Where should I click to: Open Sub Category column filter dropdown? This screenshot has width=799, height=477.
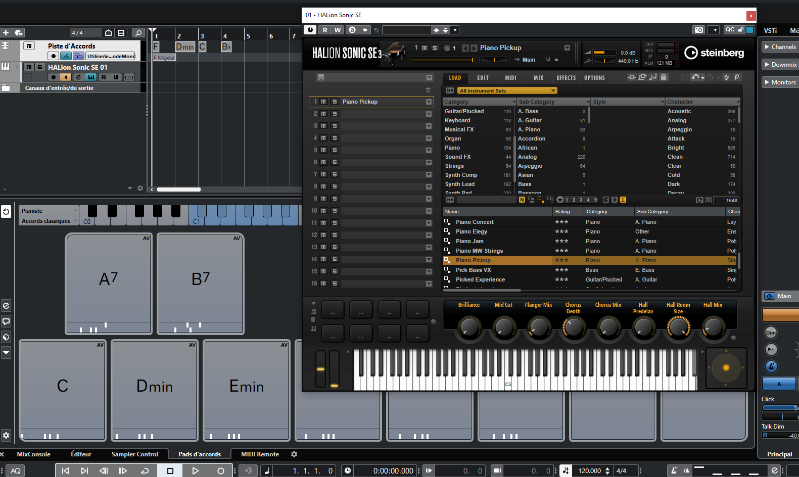tap(588, 101)
